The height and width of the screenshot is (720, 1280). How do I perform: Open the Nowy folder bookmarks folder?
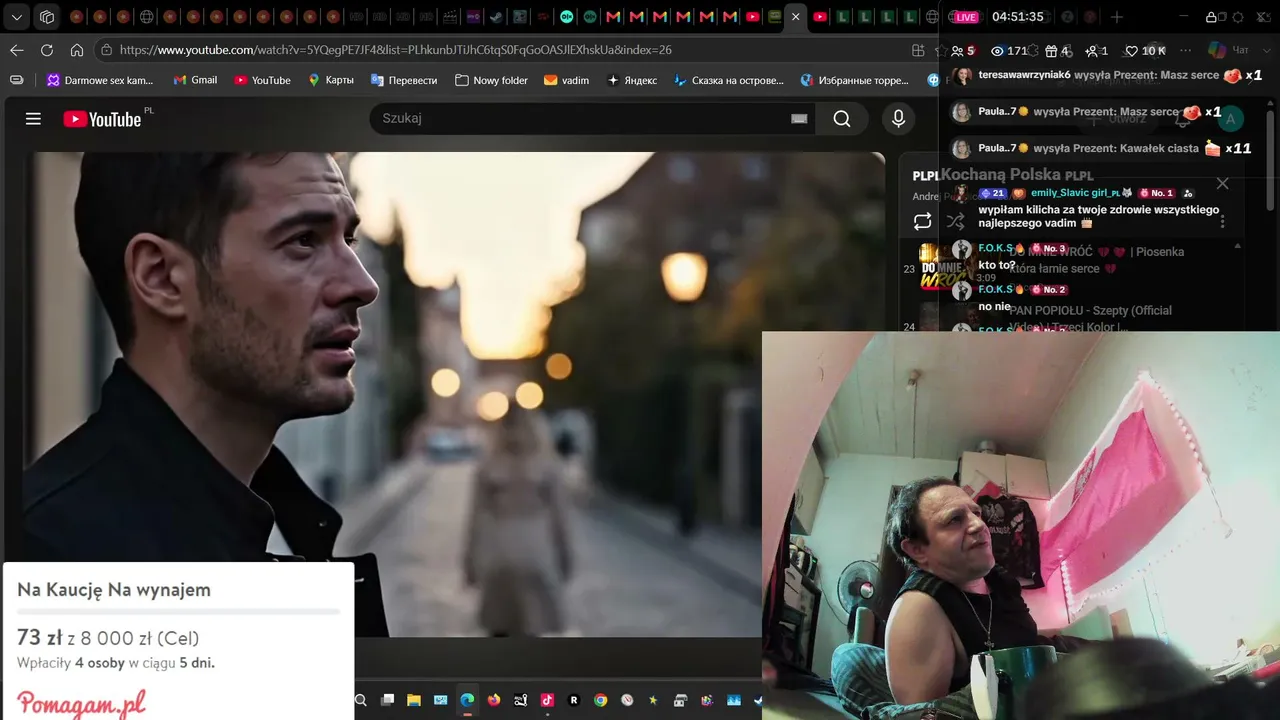[x=491, y=80]
